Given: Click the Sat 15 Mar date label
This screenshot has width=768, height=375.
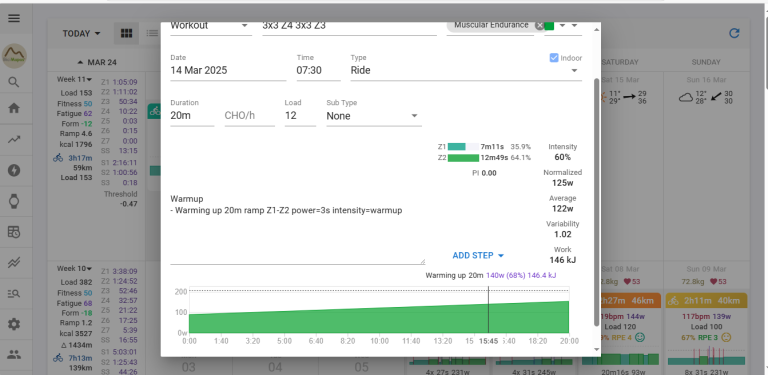Looking at the screenshot, I should pos(620,79).
